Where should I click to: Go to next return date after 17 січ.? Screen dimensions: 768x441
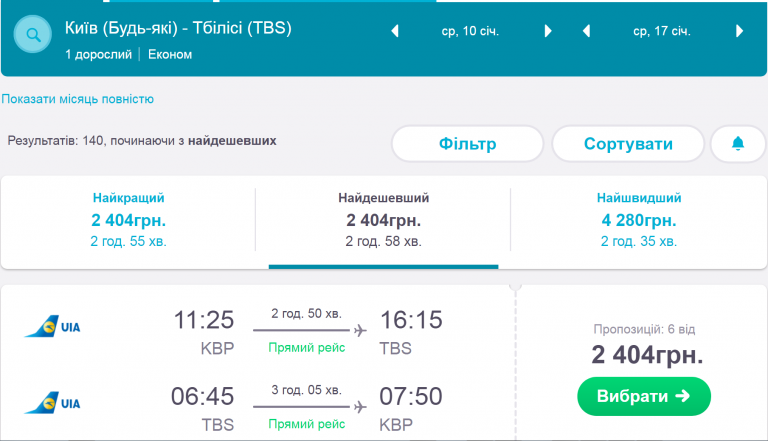click(740, 31)
